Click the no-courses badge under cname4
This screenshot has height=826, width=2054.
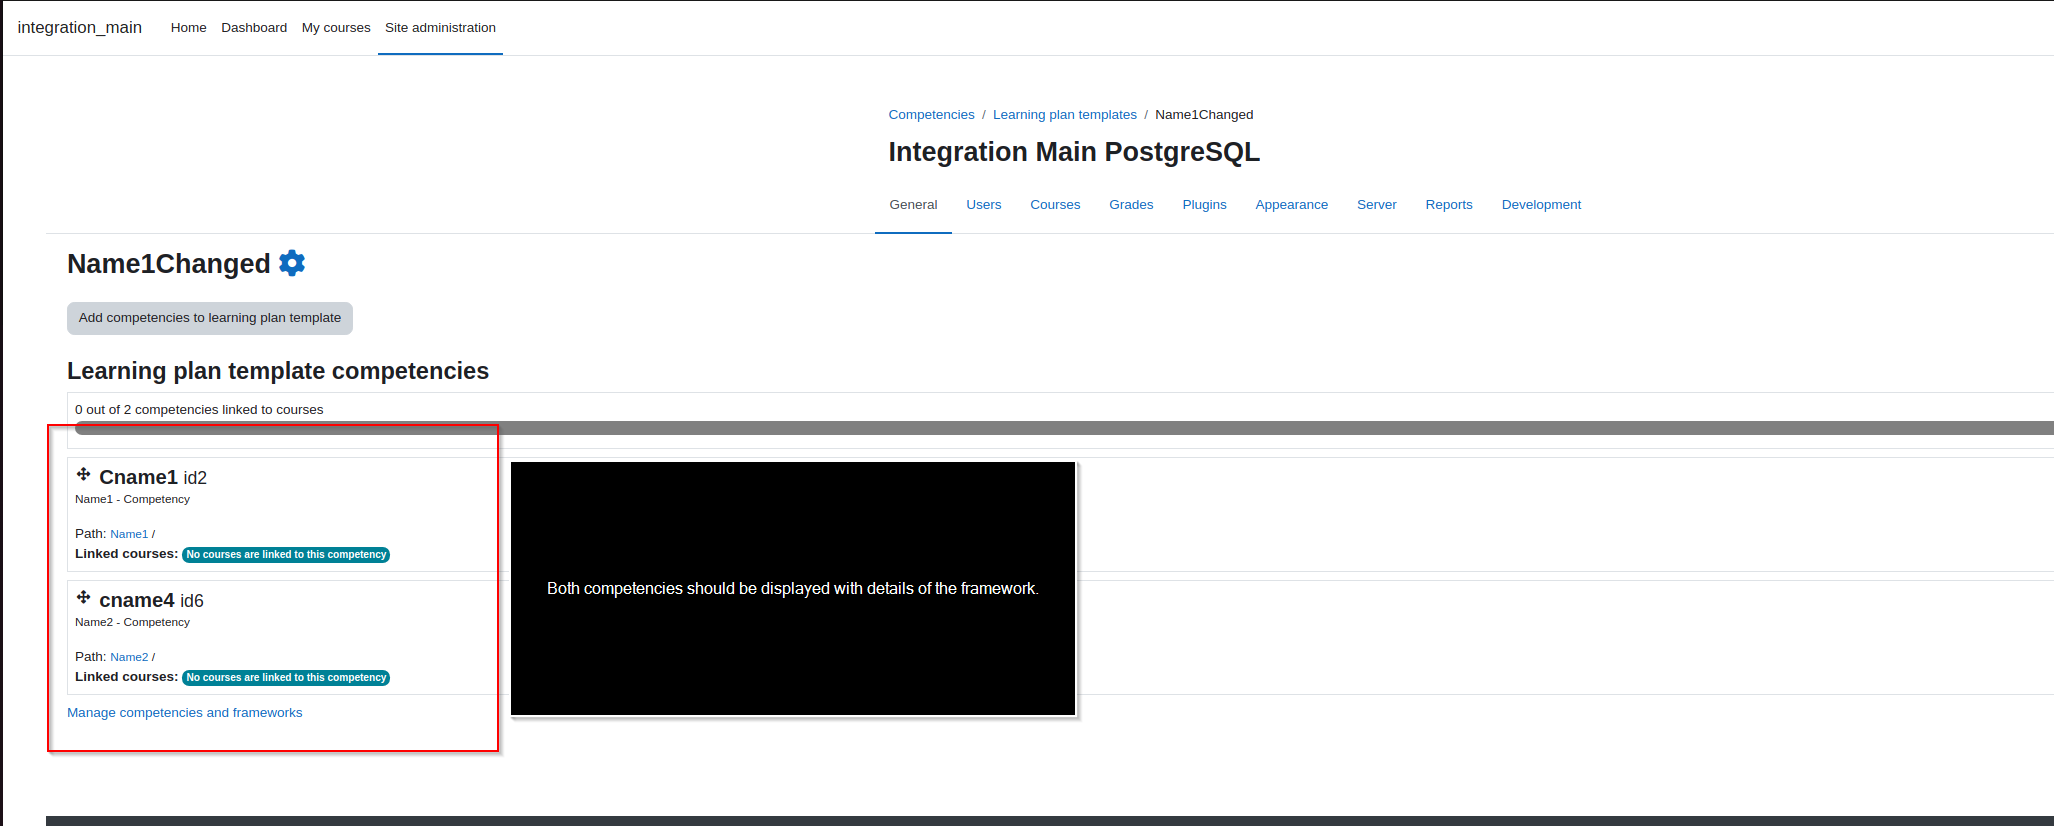pos(286,678)
